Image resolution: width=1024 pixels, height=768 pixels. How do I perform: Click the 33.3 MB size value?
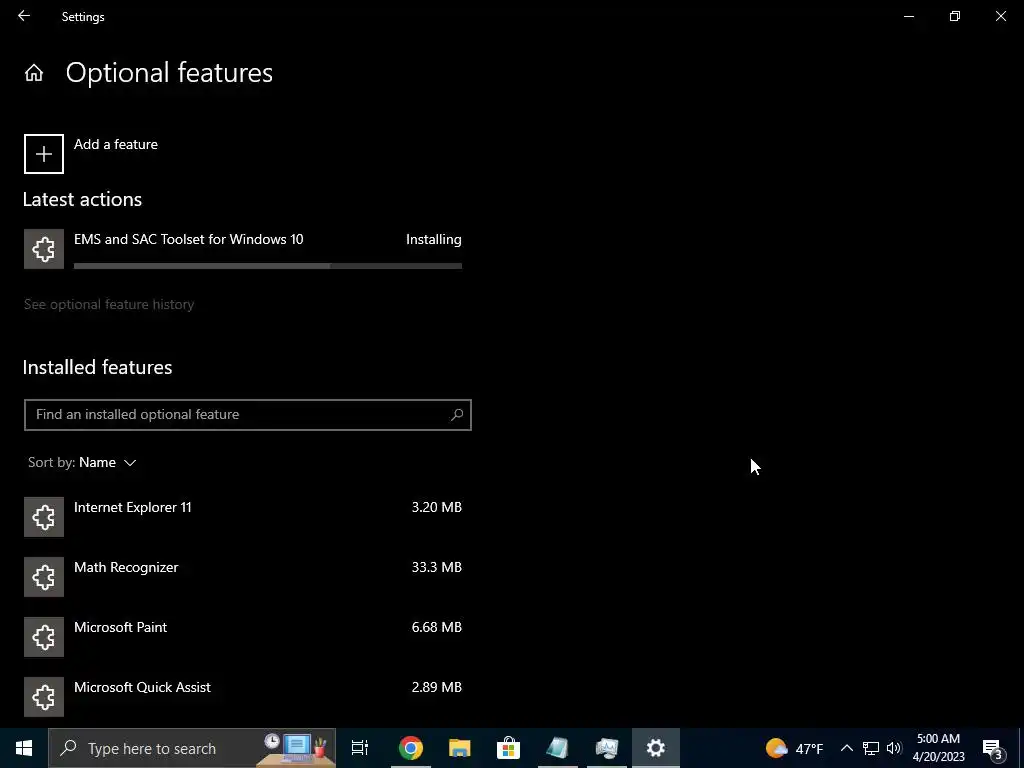click(436, 568)
